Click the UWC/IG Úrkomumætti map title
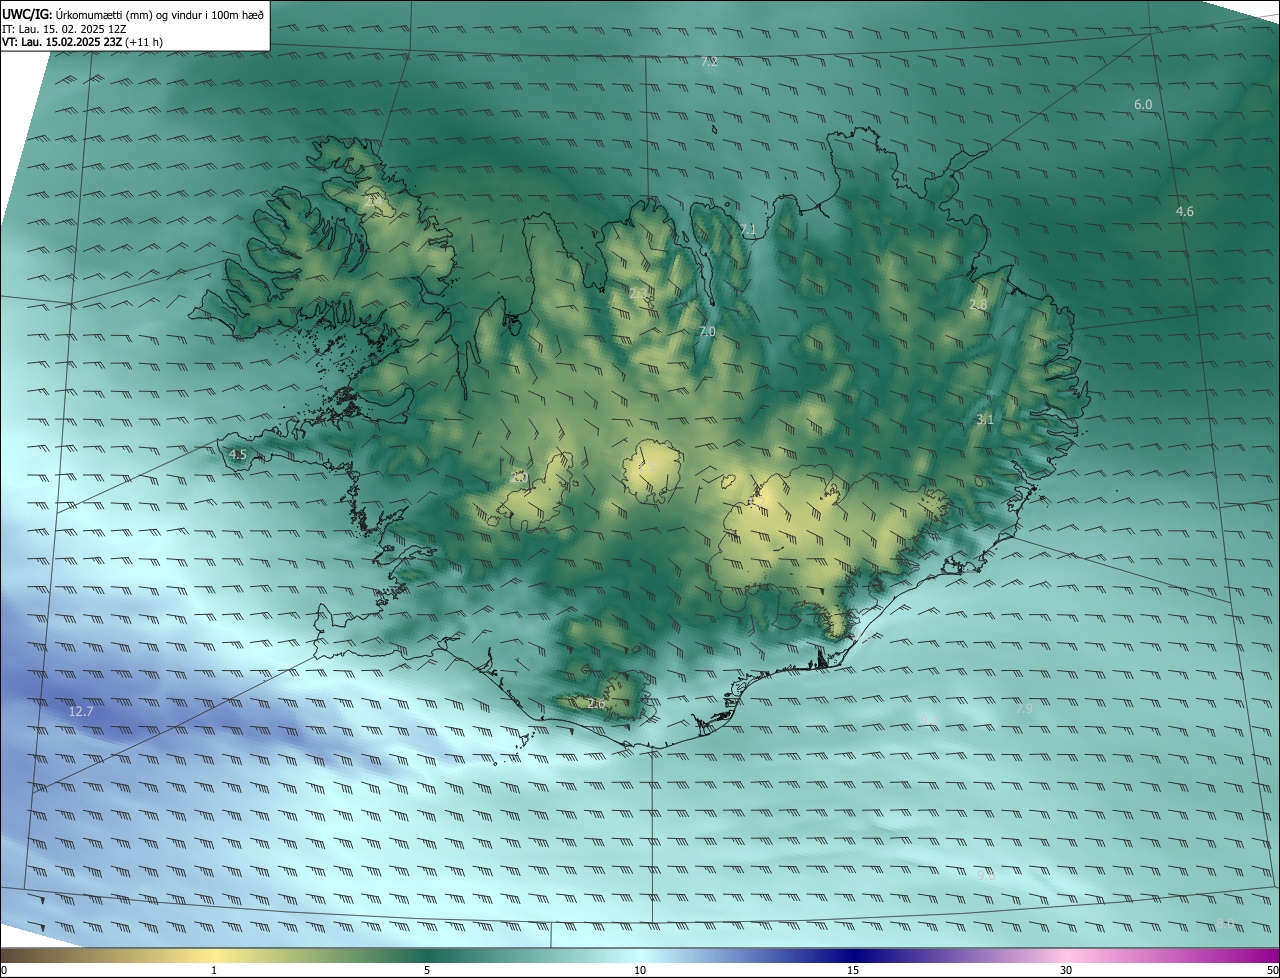 (x=133, y=13)
